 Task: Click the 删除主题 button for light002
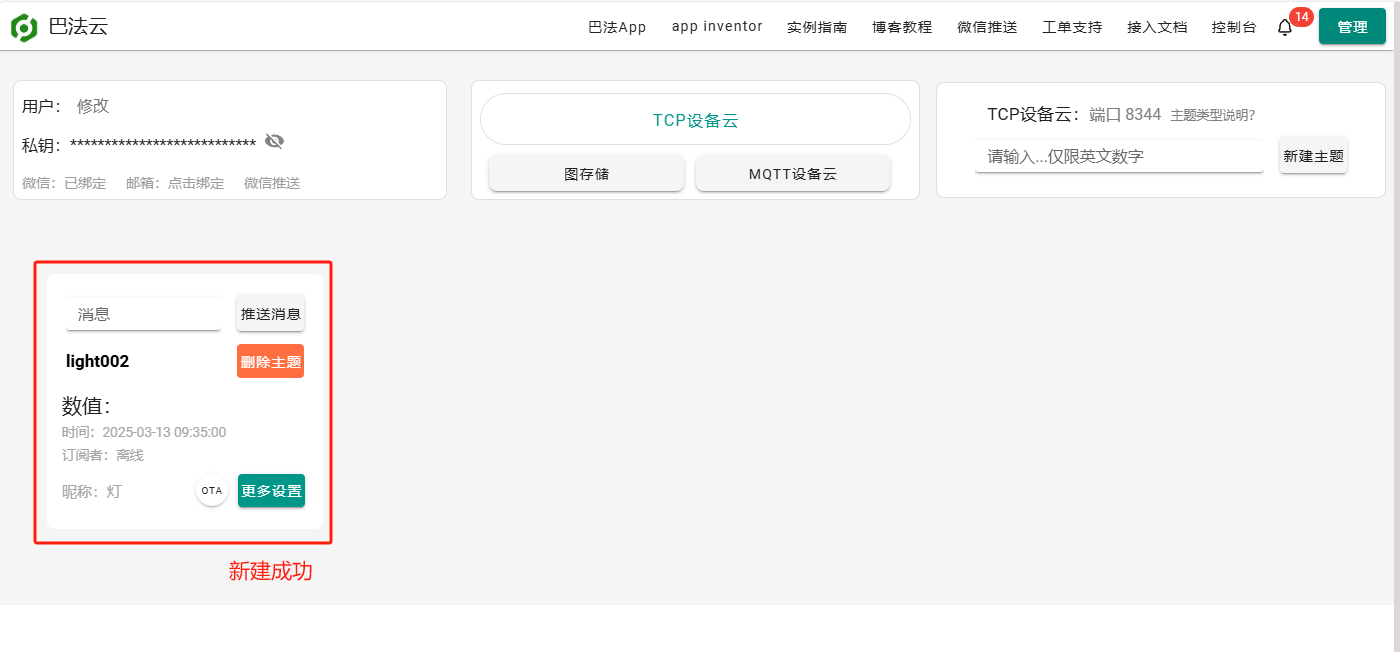pos(270,361)
